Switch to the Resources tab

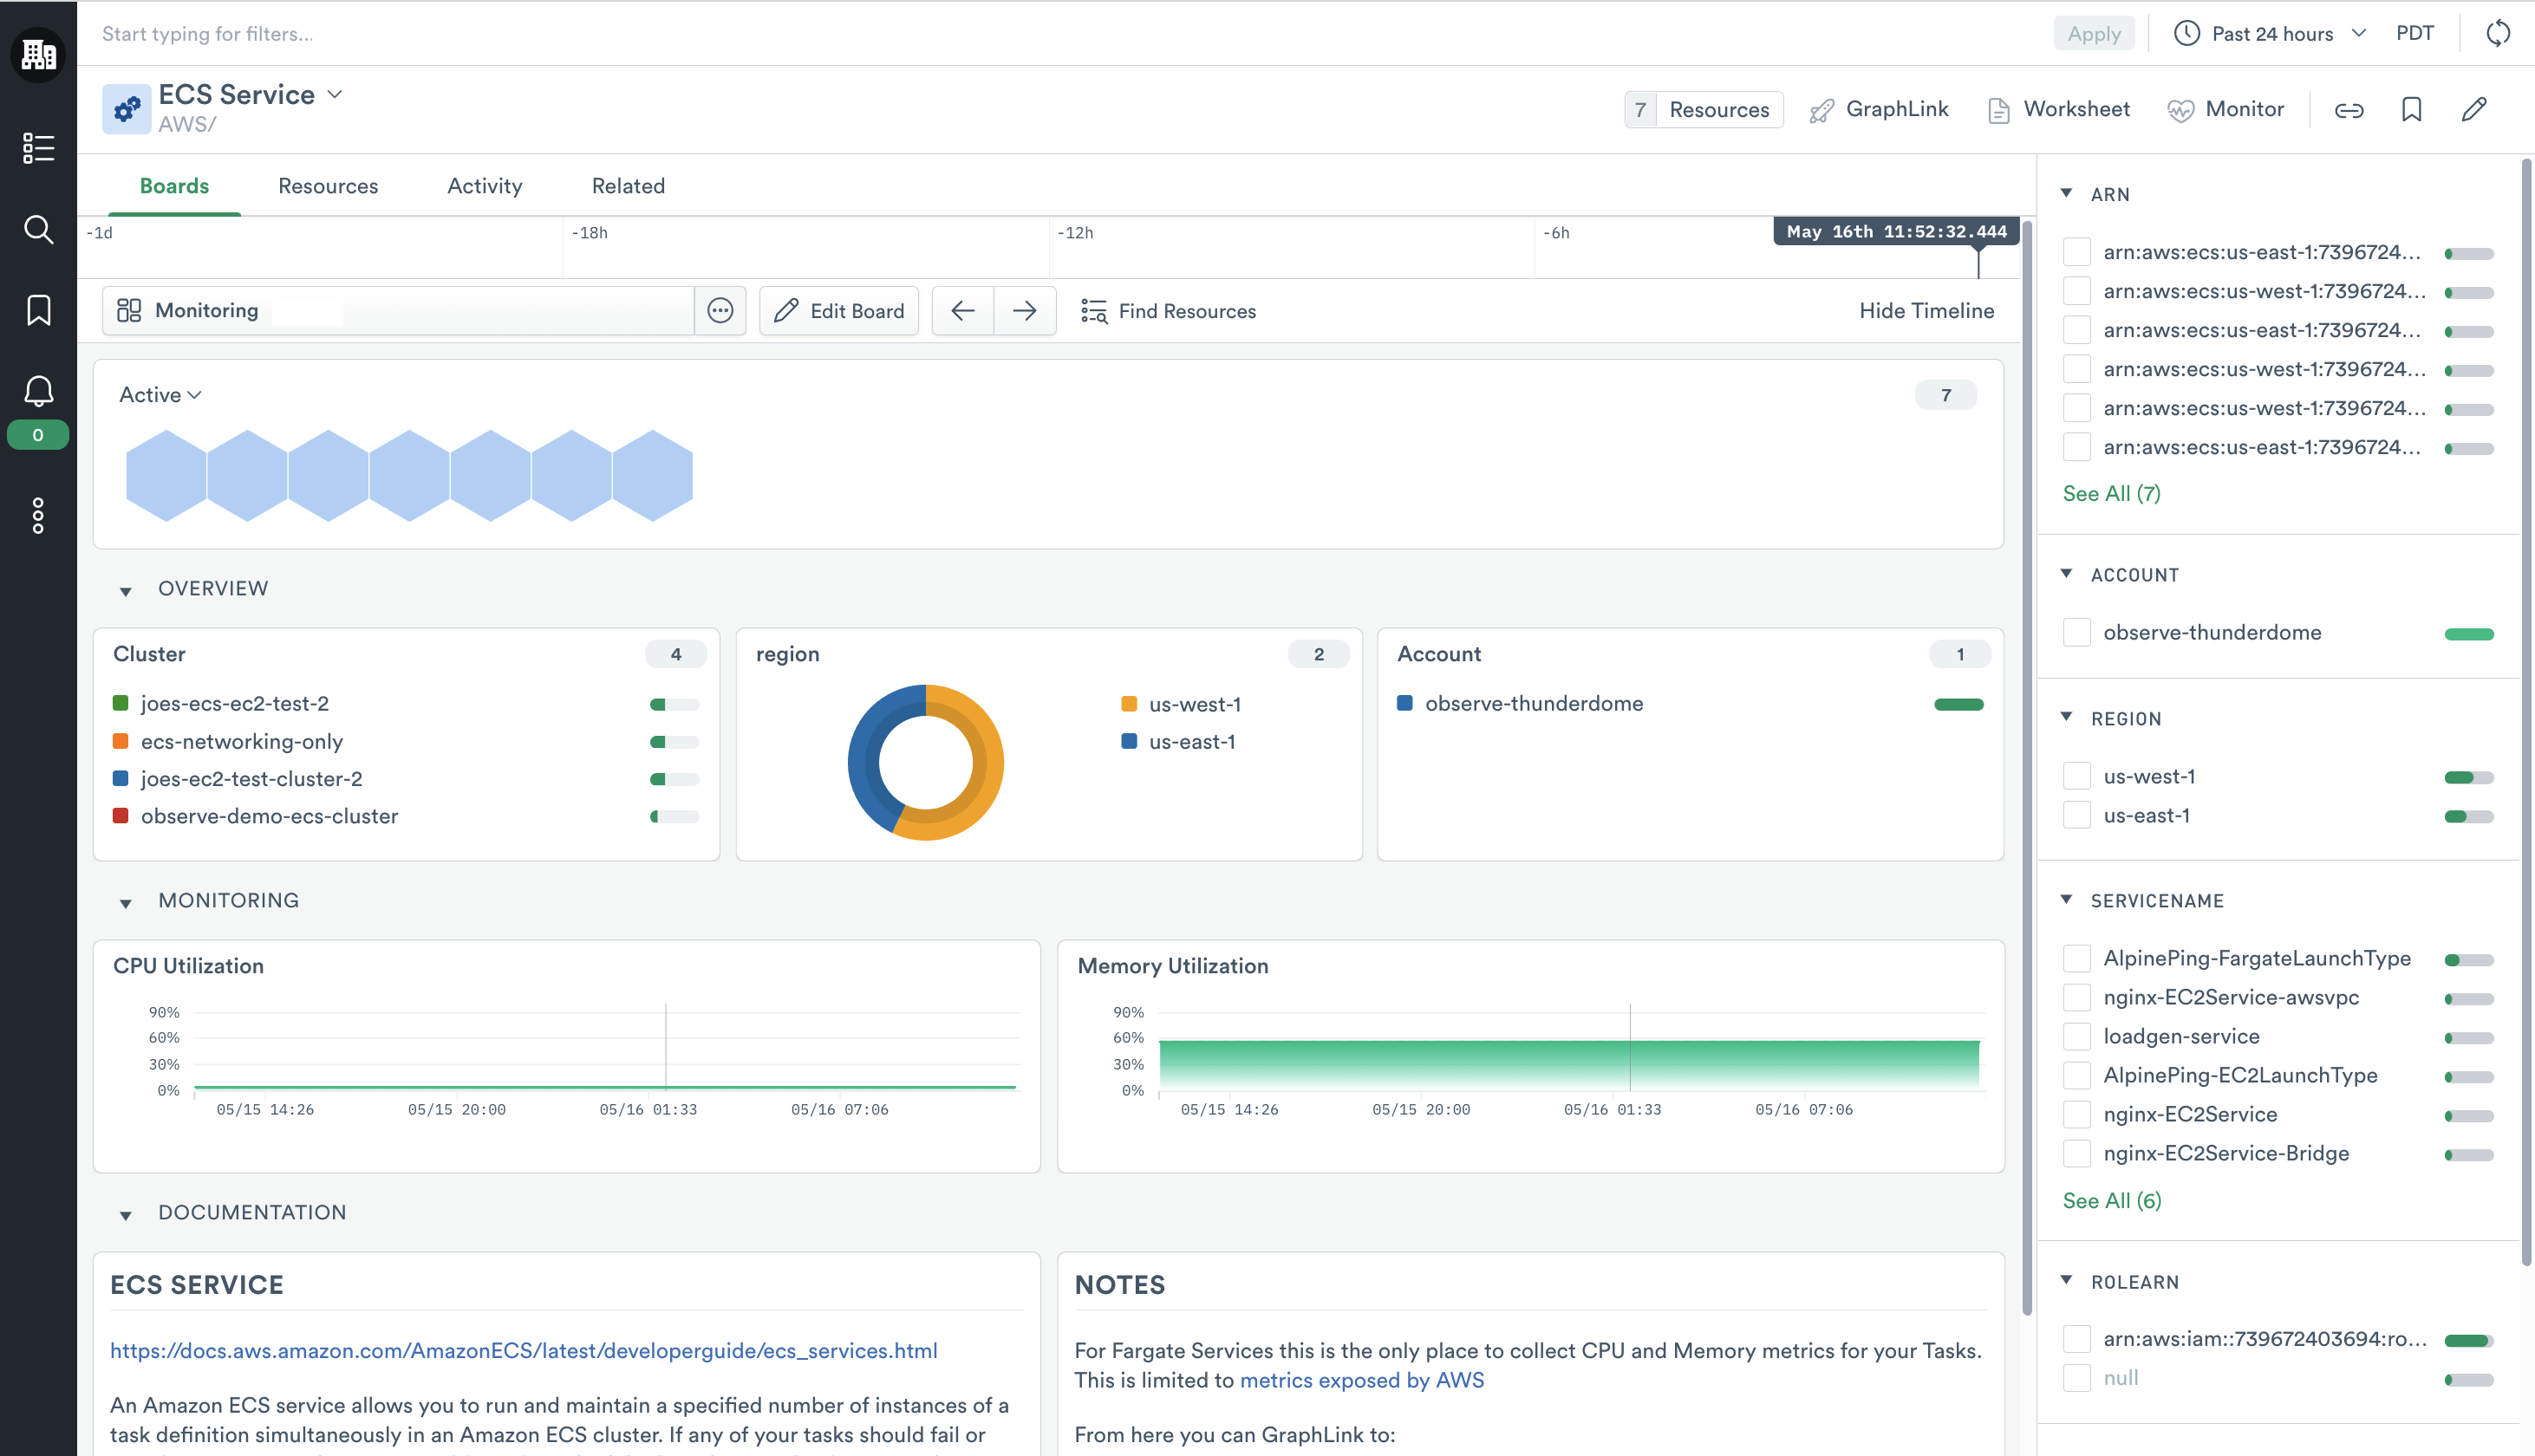click(x=328, y=185)
